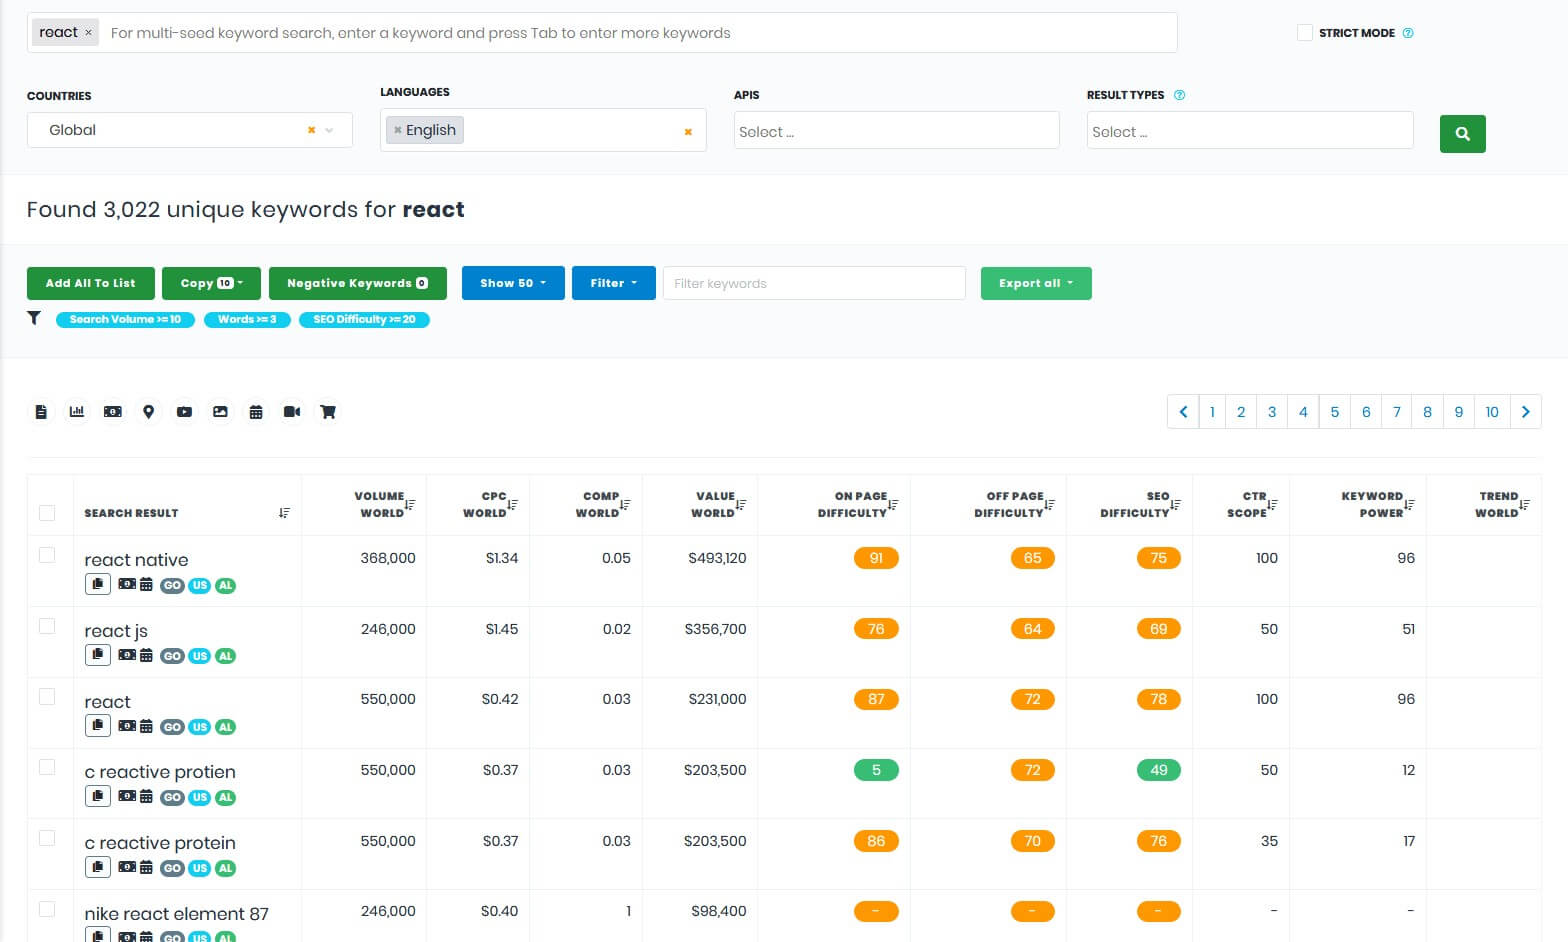Click the money bill icon in the icon row

pos(113,412)
